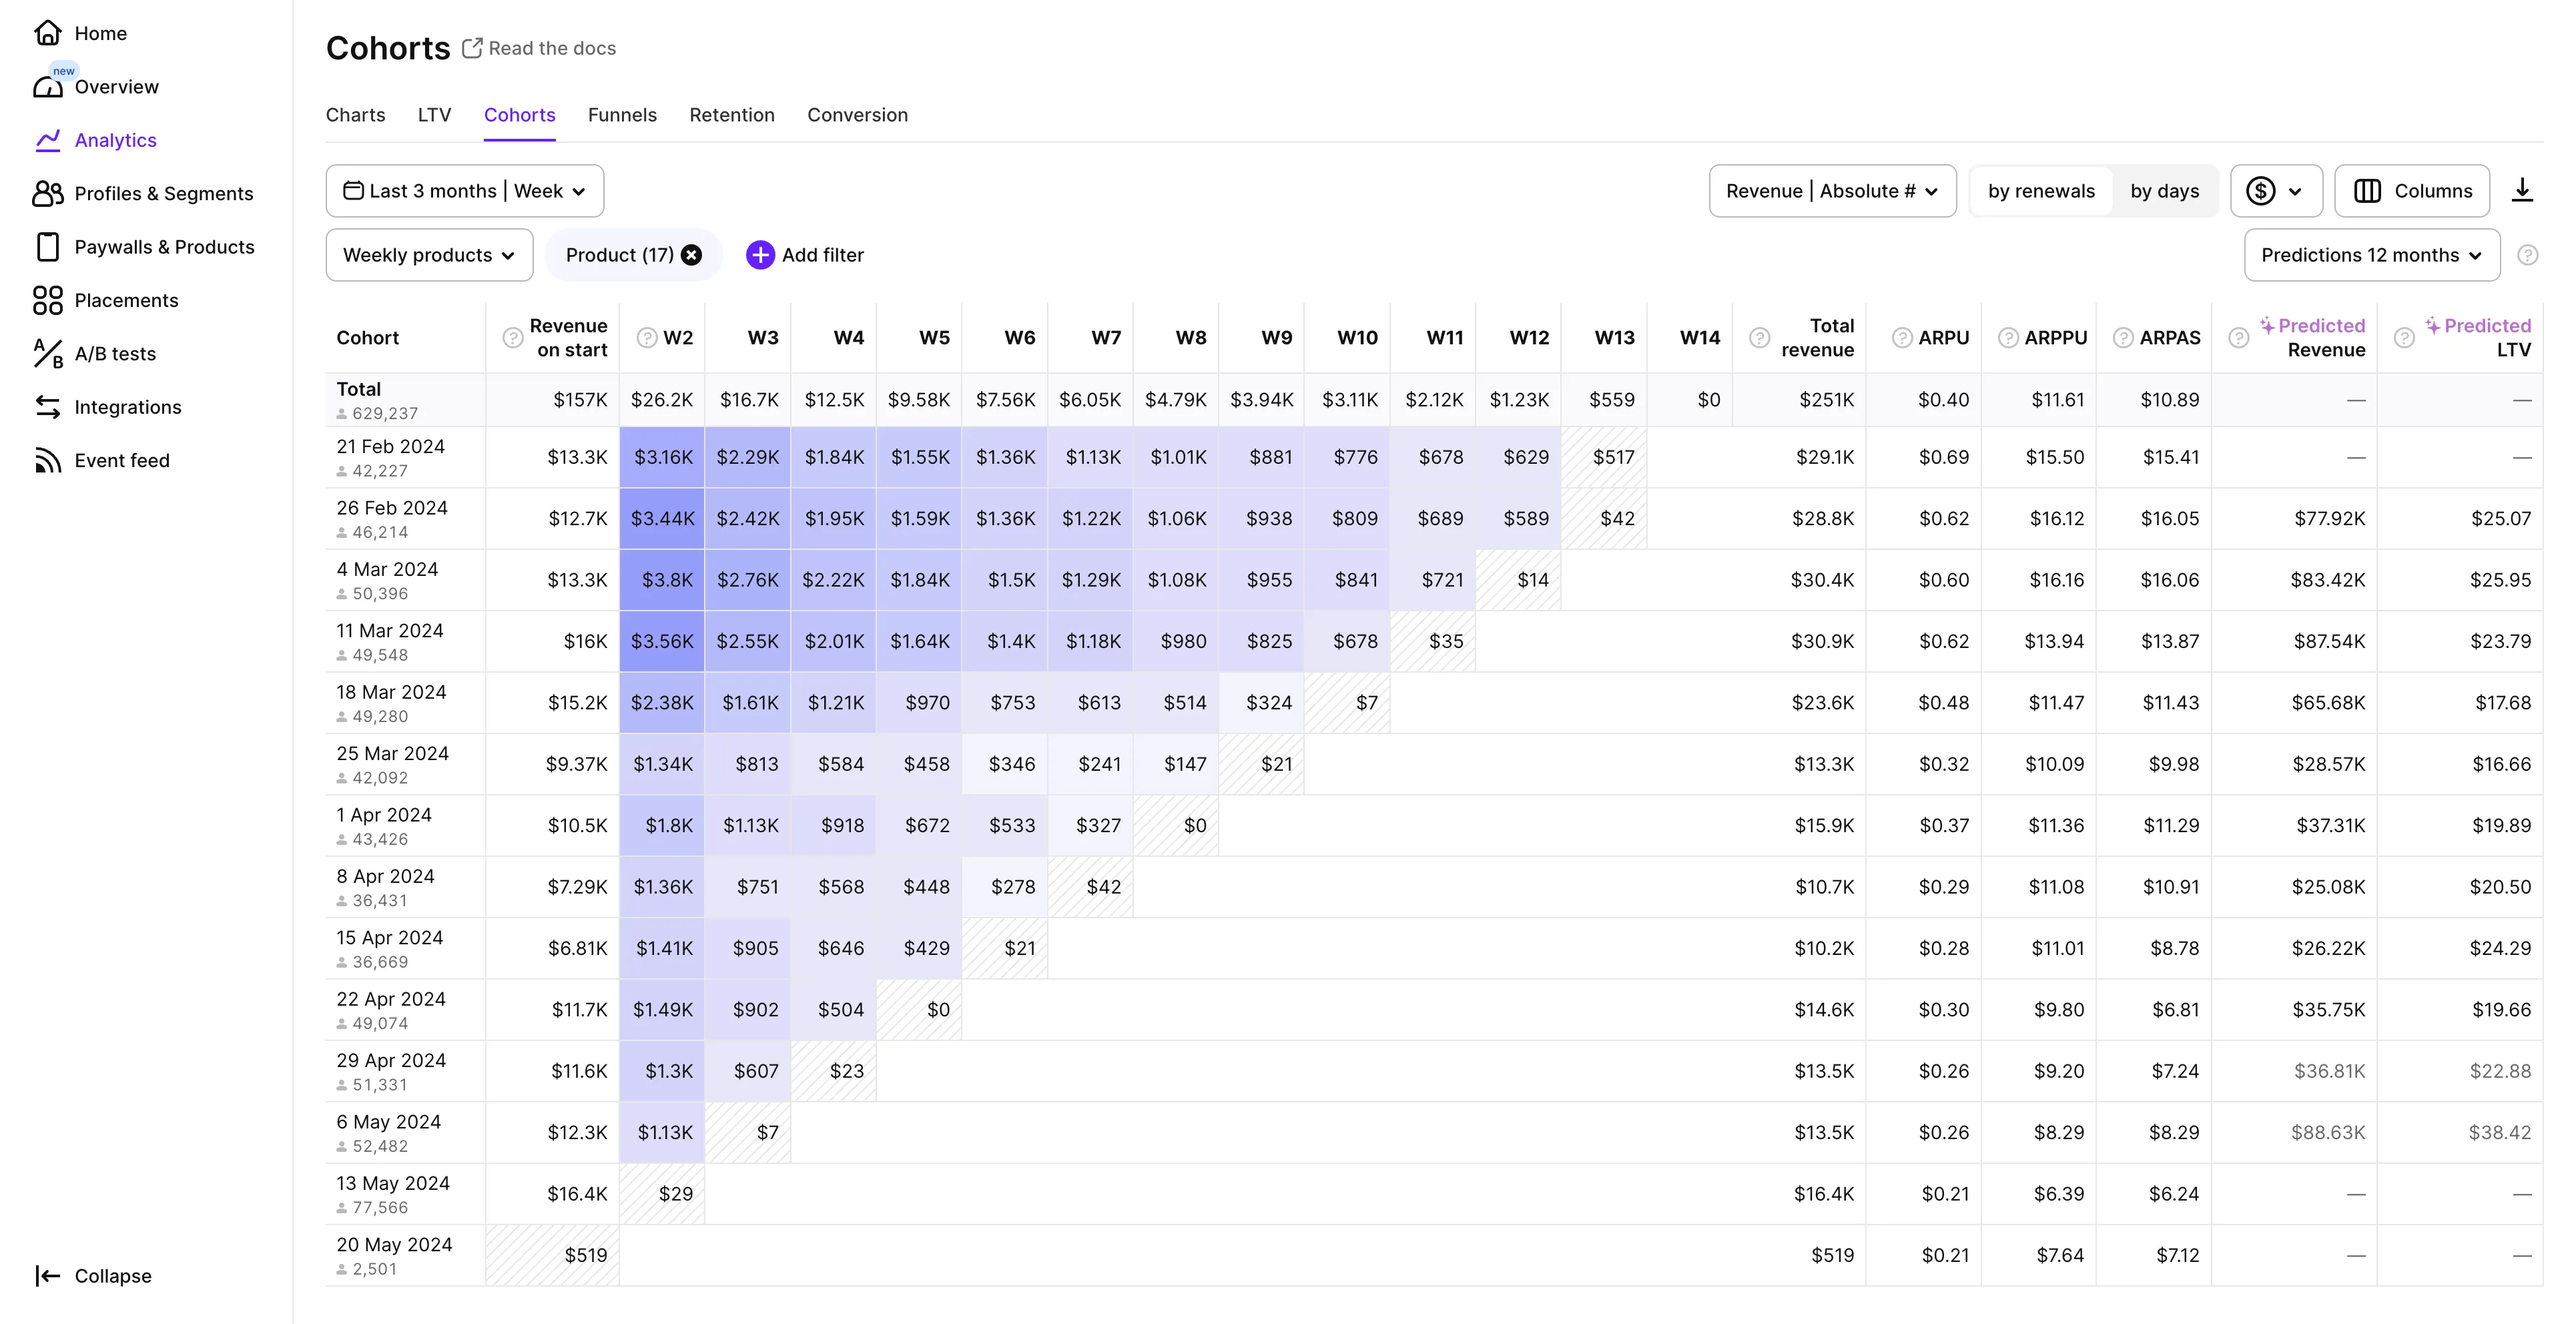Switch view to by renewals

[x=2040, y=191]
